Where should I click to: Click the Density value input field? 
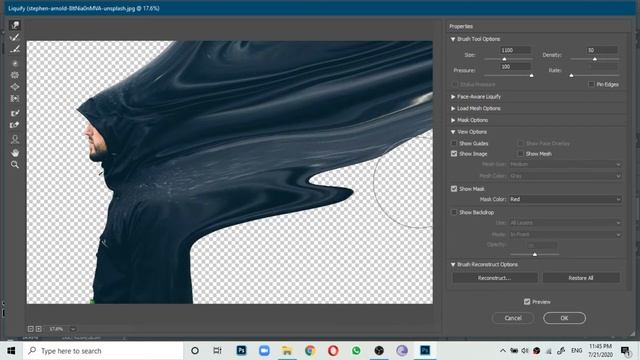pos(602,50)
